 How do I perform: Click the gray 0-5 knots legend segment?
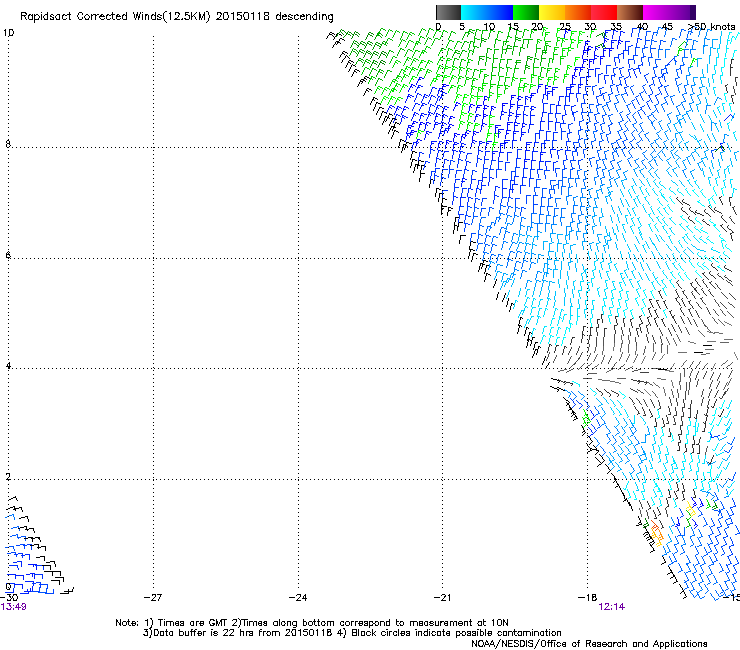click(x=448, y=12)
